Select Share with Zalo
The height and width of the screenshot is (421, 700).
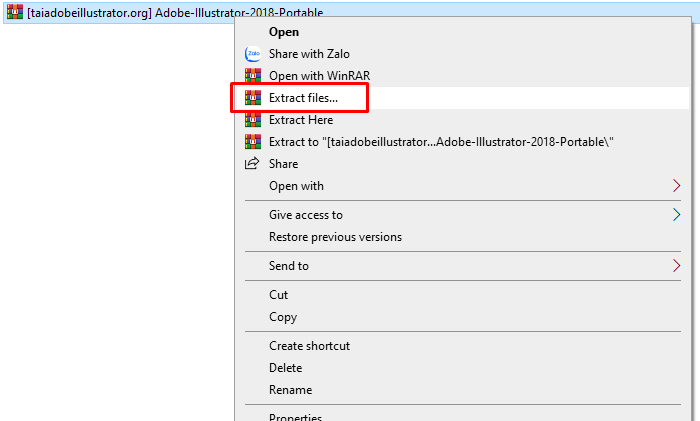click(x=309, y=54)
